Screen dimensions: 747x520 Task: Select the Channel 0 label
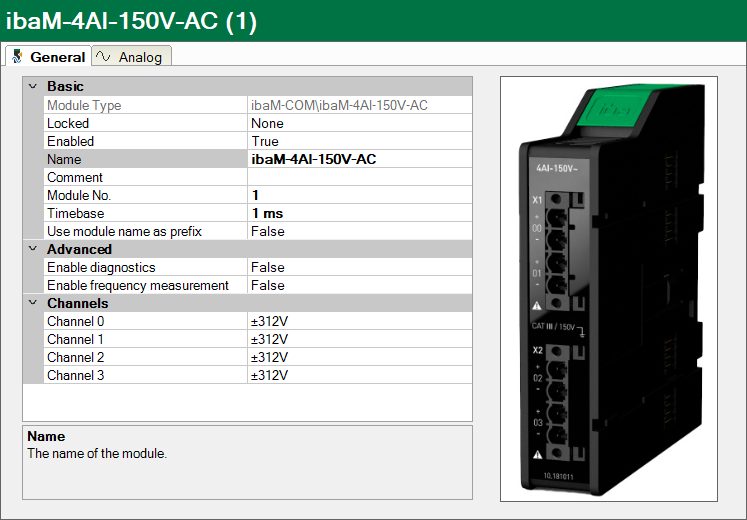pos(75,321)
